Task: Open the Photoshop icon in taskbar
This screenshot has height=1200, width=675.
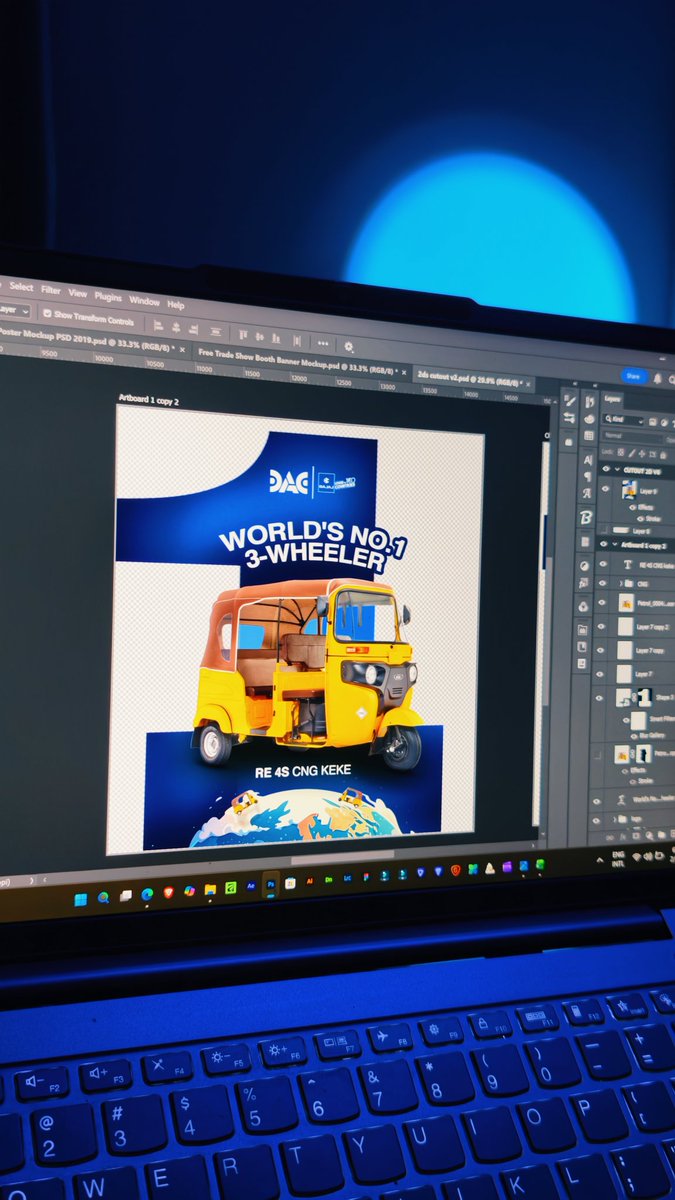Action: [270, 884]
